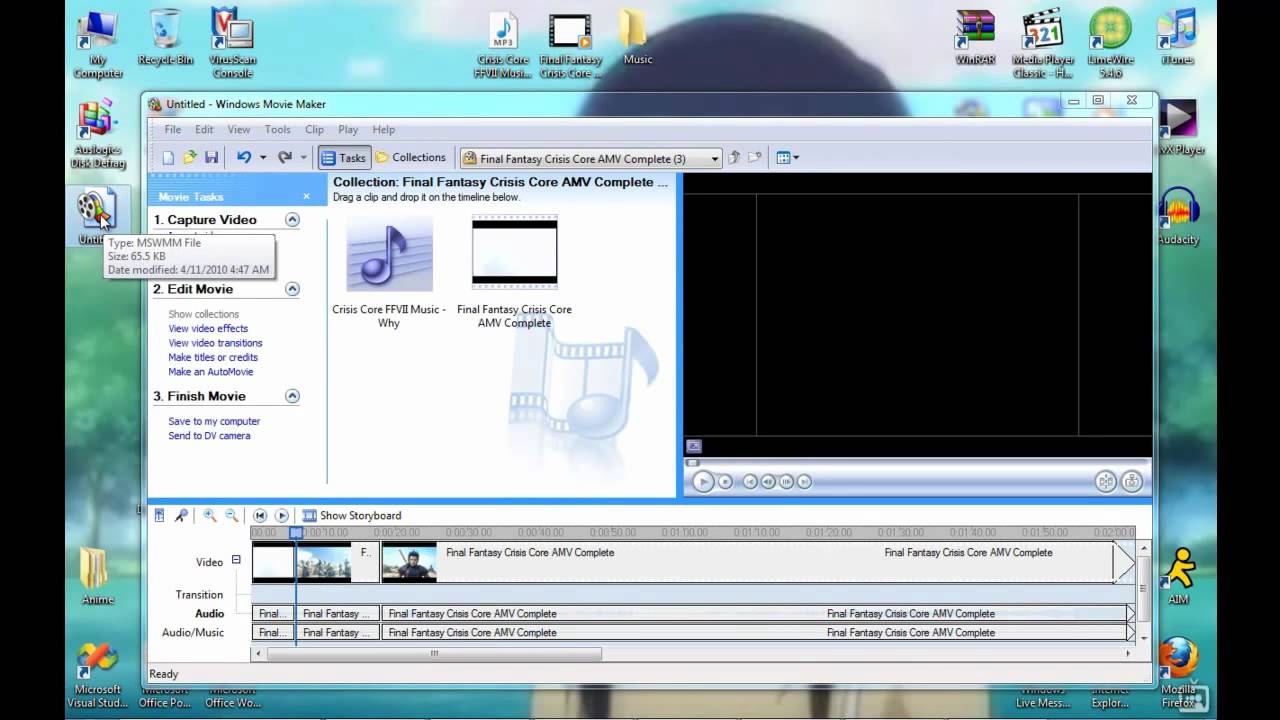Collapse the Finish Movie section
The image size is (1280, 720).
pyautogui.click(x=292, y=396)
